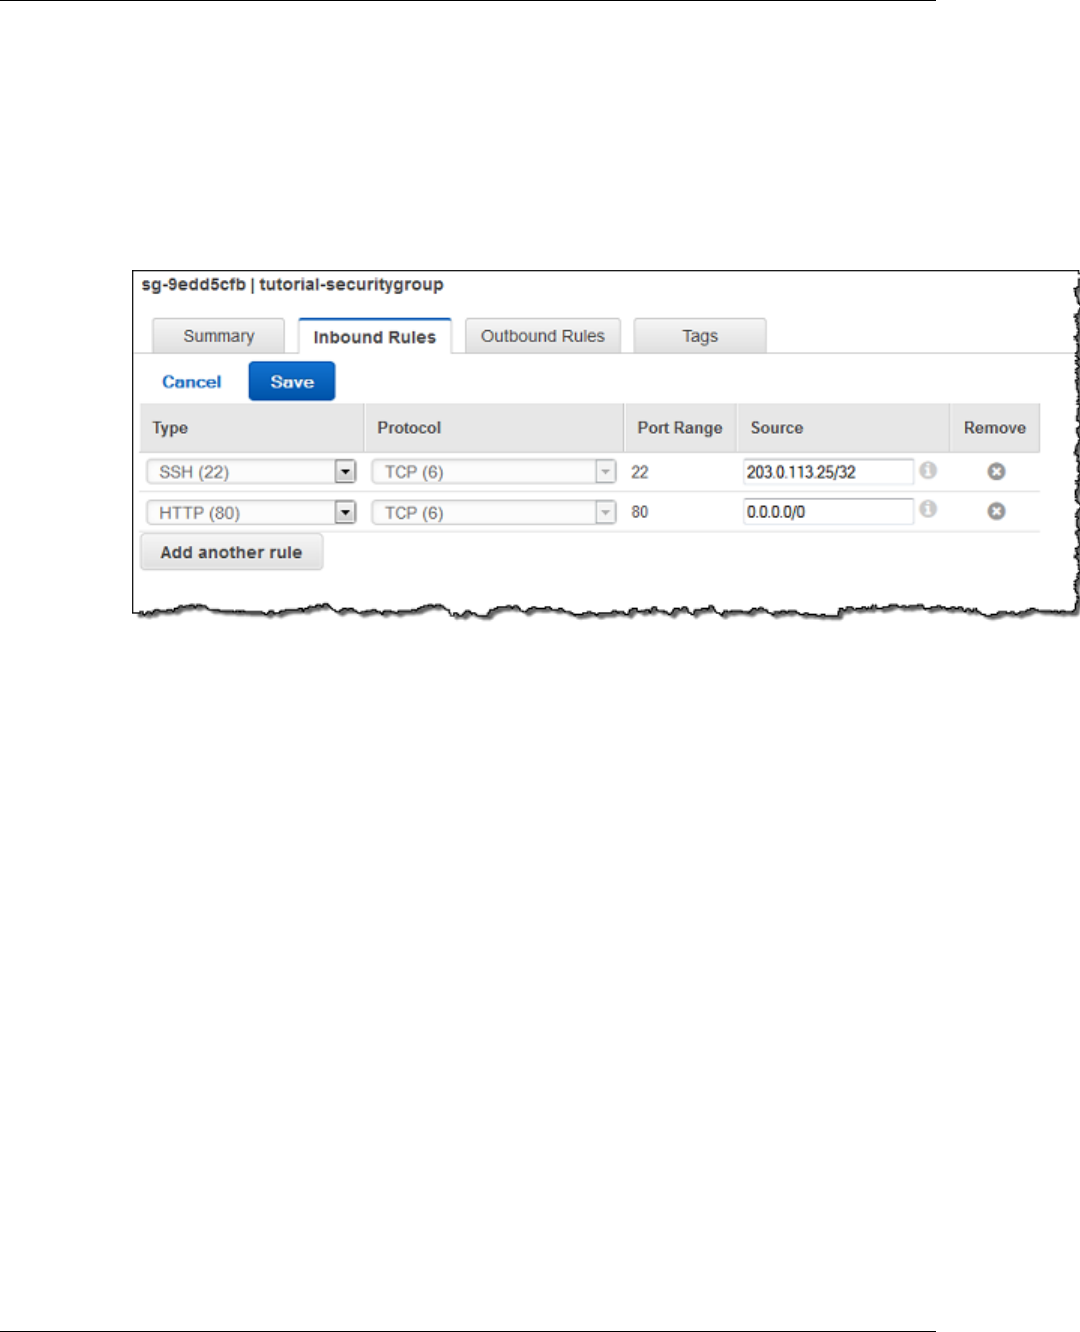Add another rule

point(231,552)
